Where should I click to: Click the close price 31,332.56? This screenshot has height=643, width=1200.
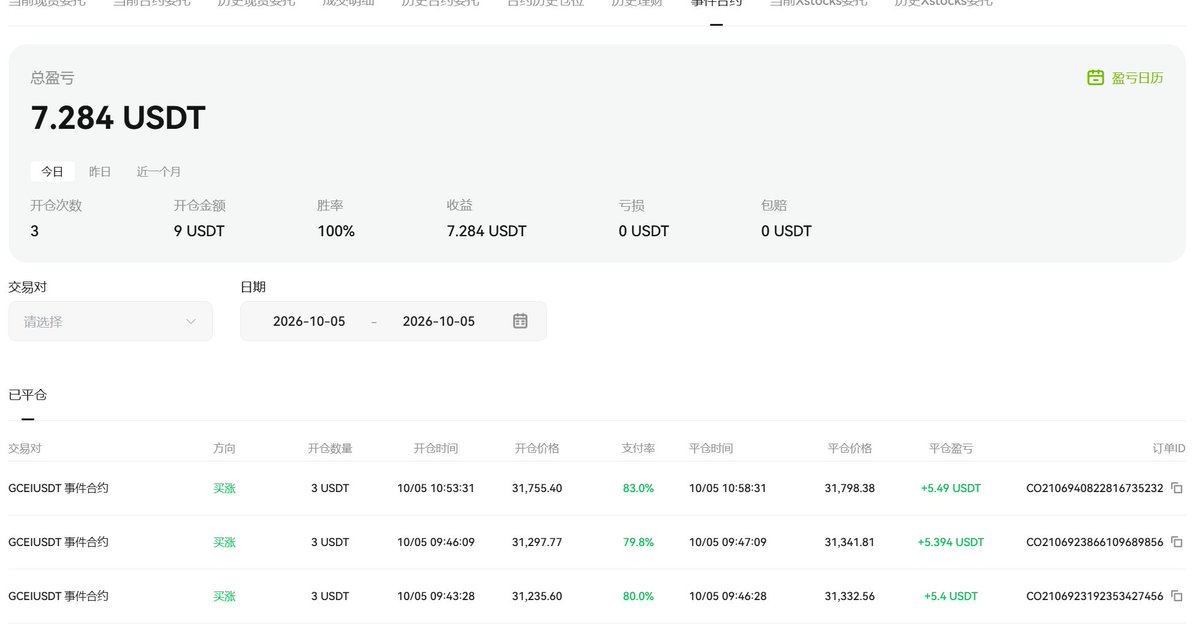tap(850, 597)
